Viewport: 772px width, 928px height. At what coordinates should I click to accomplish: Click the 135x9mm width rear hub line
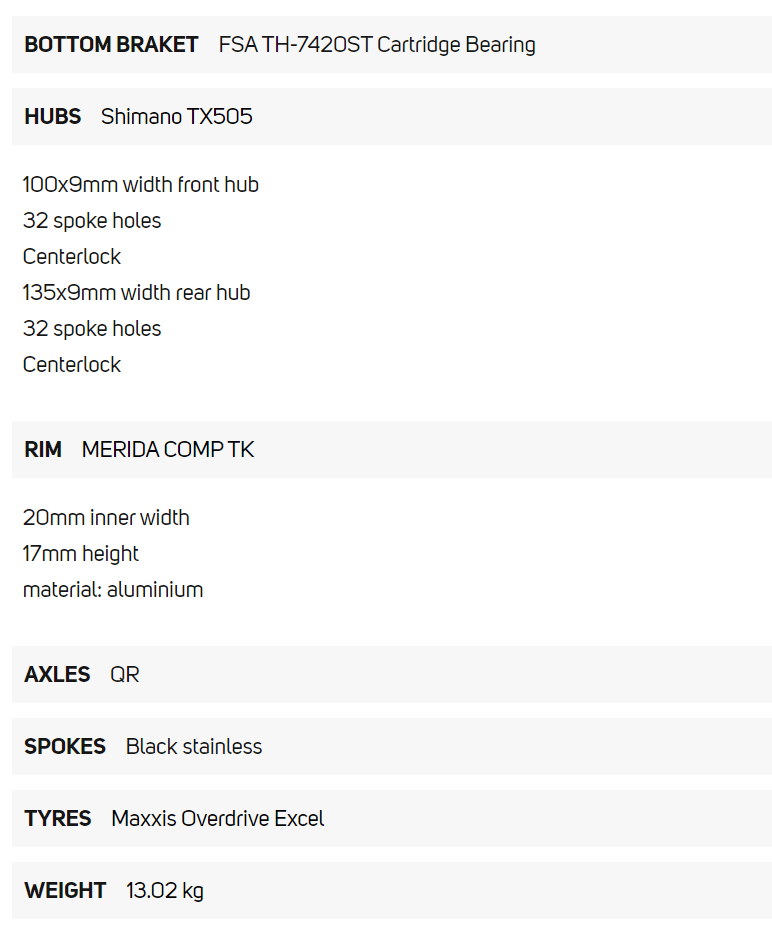pyautogui.click(x=136, y=293)
